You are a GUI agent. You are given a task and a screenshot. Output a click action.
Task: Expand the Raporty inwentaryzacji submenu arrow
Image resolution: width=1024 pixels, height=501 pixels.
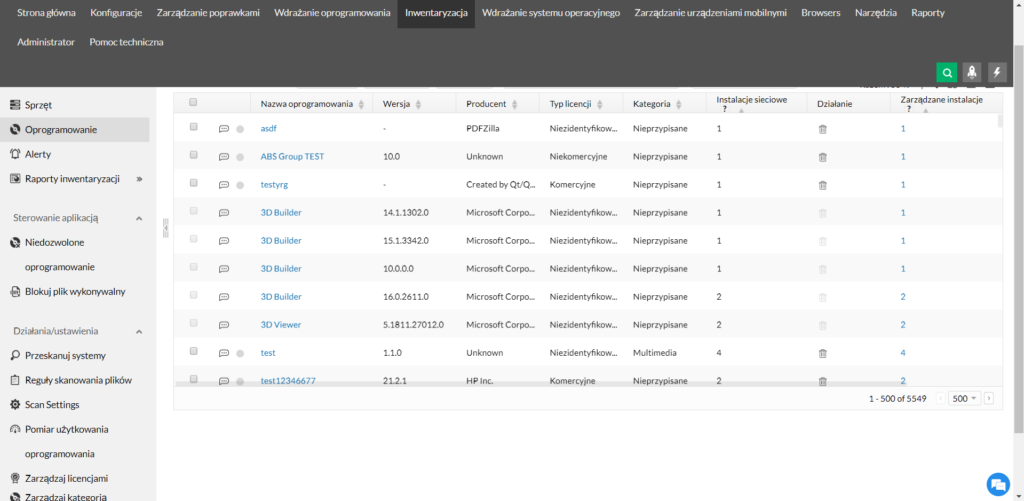tap(139, 179)
